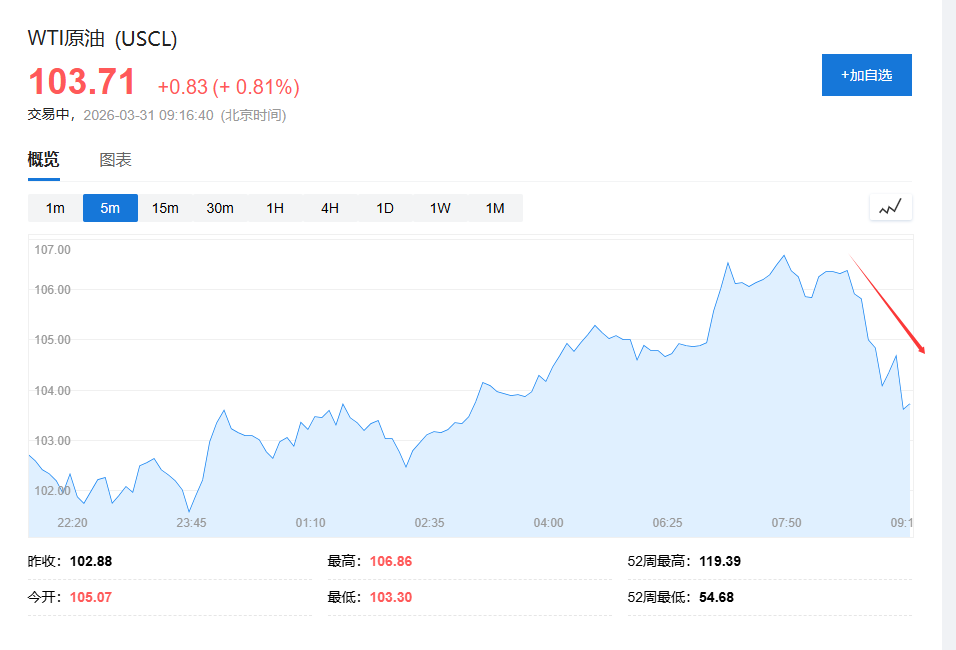Click the 最高 value 106.86
956x650 pixels.
tap(392, 561)
